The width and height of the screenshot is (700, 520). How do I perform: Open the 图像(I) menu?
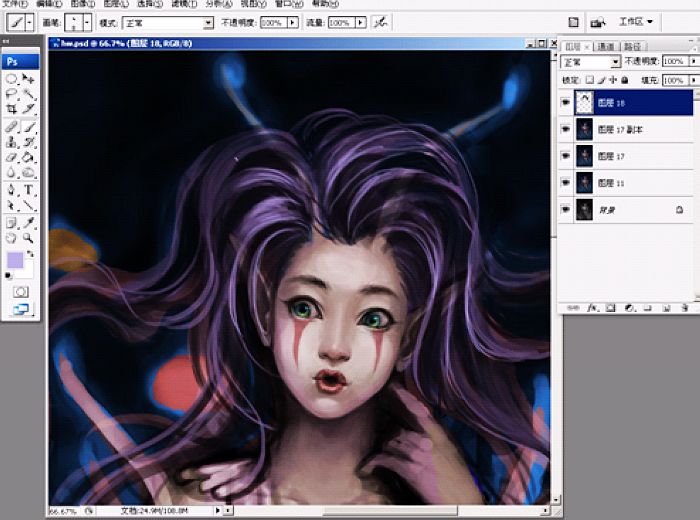point(83,4)
